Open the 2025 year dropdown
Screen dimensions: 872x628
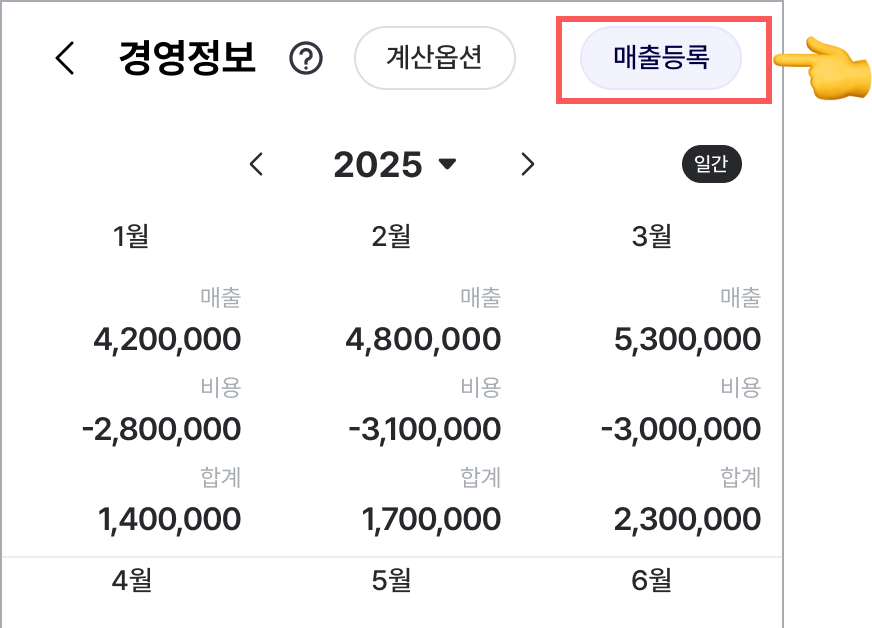(x=394, y=165)
